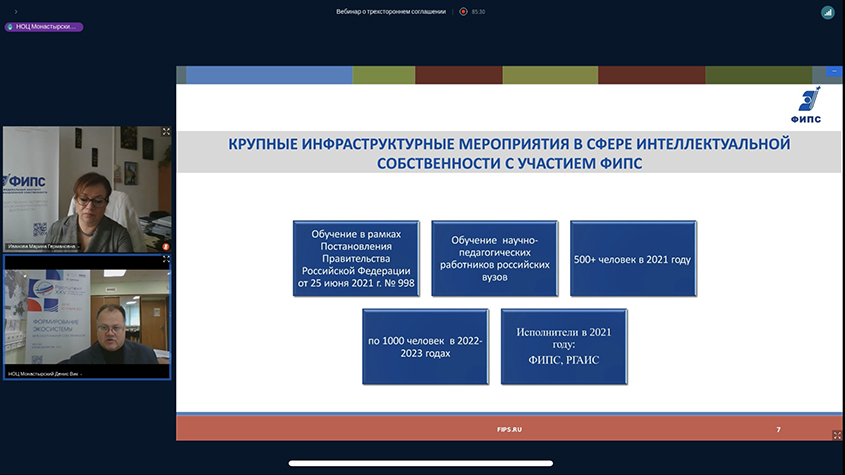The image size is (845, 475).
Task: Collapse the shared screen using the blue minus button
Action: [x=833, y=73]
